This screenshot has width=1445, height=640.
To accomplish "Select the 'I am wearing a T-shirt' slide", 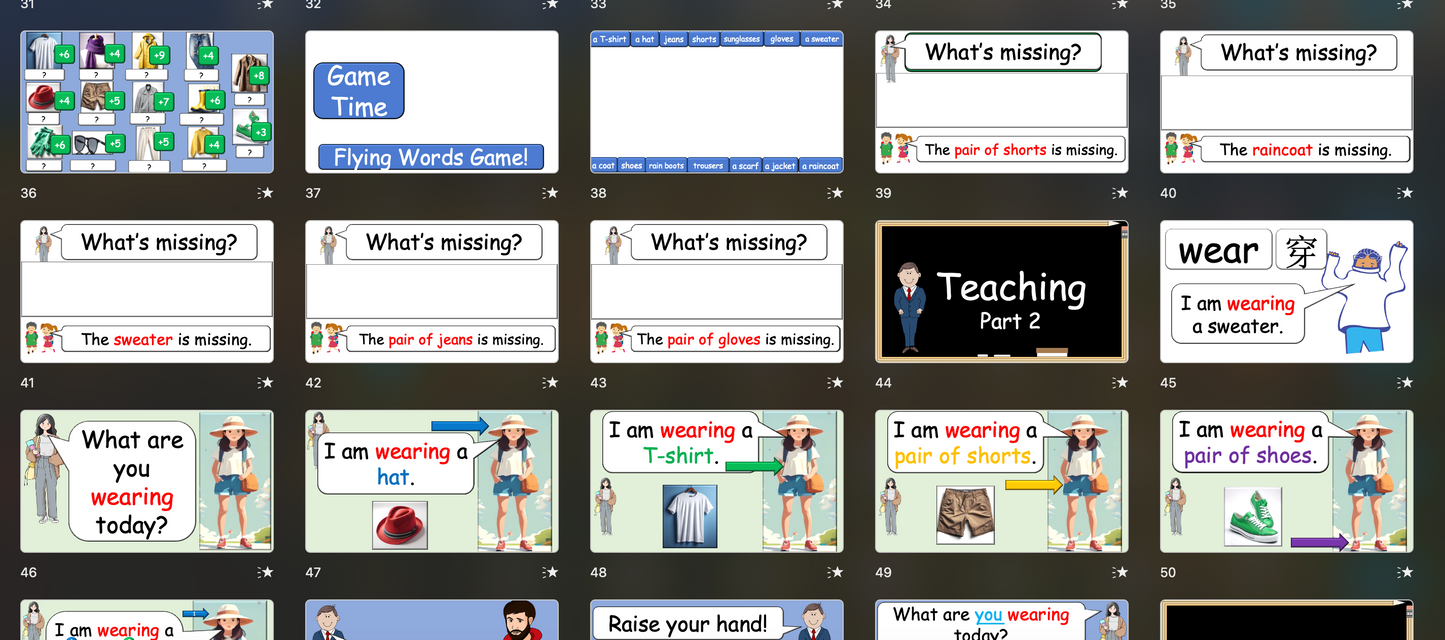I will (x=716, y=481).
